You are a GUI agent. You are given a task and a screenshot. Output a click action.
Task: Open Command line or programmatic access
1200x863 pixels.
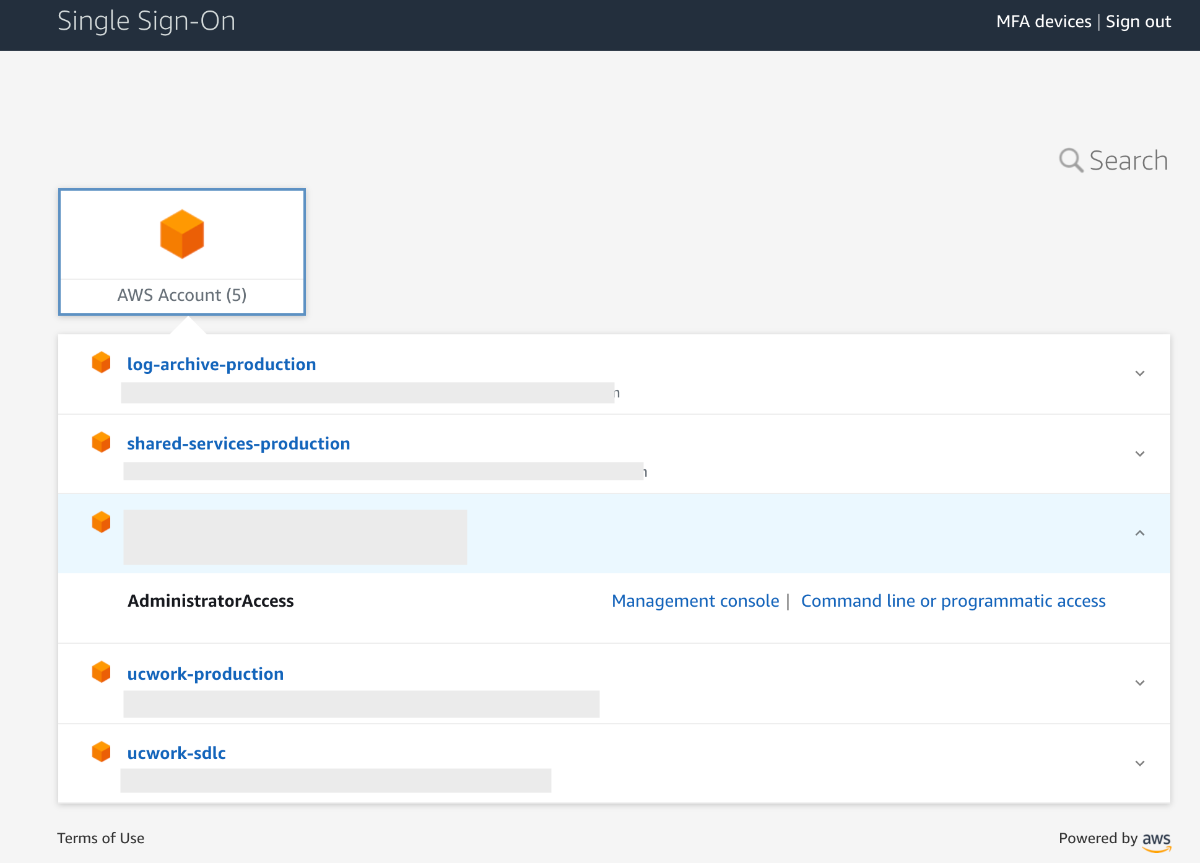(953, 601)
